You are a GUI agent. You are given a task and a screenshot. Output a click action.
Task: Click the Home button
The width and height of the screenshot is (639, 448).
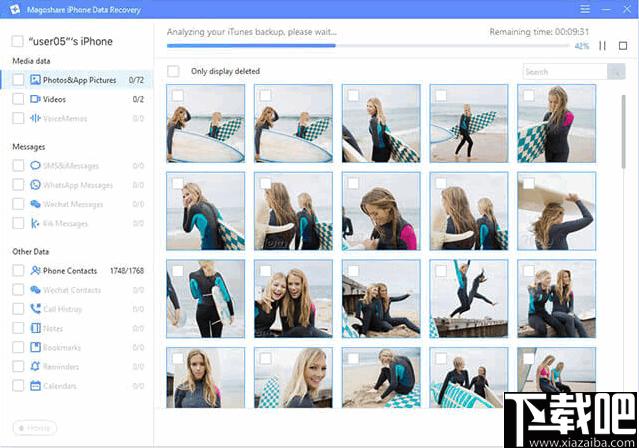click(x=35, y=428)
